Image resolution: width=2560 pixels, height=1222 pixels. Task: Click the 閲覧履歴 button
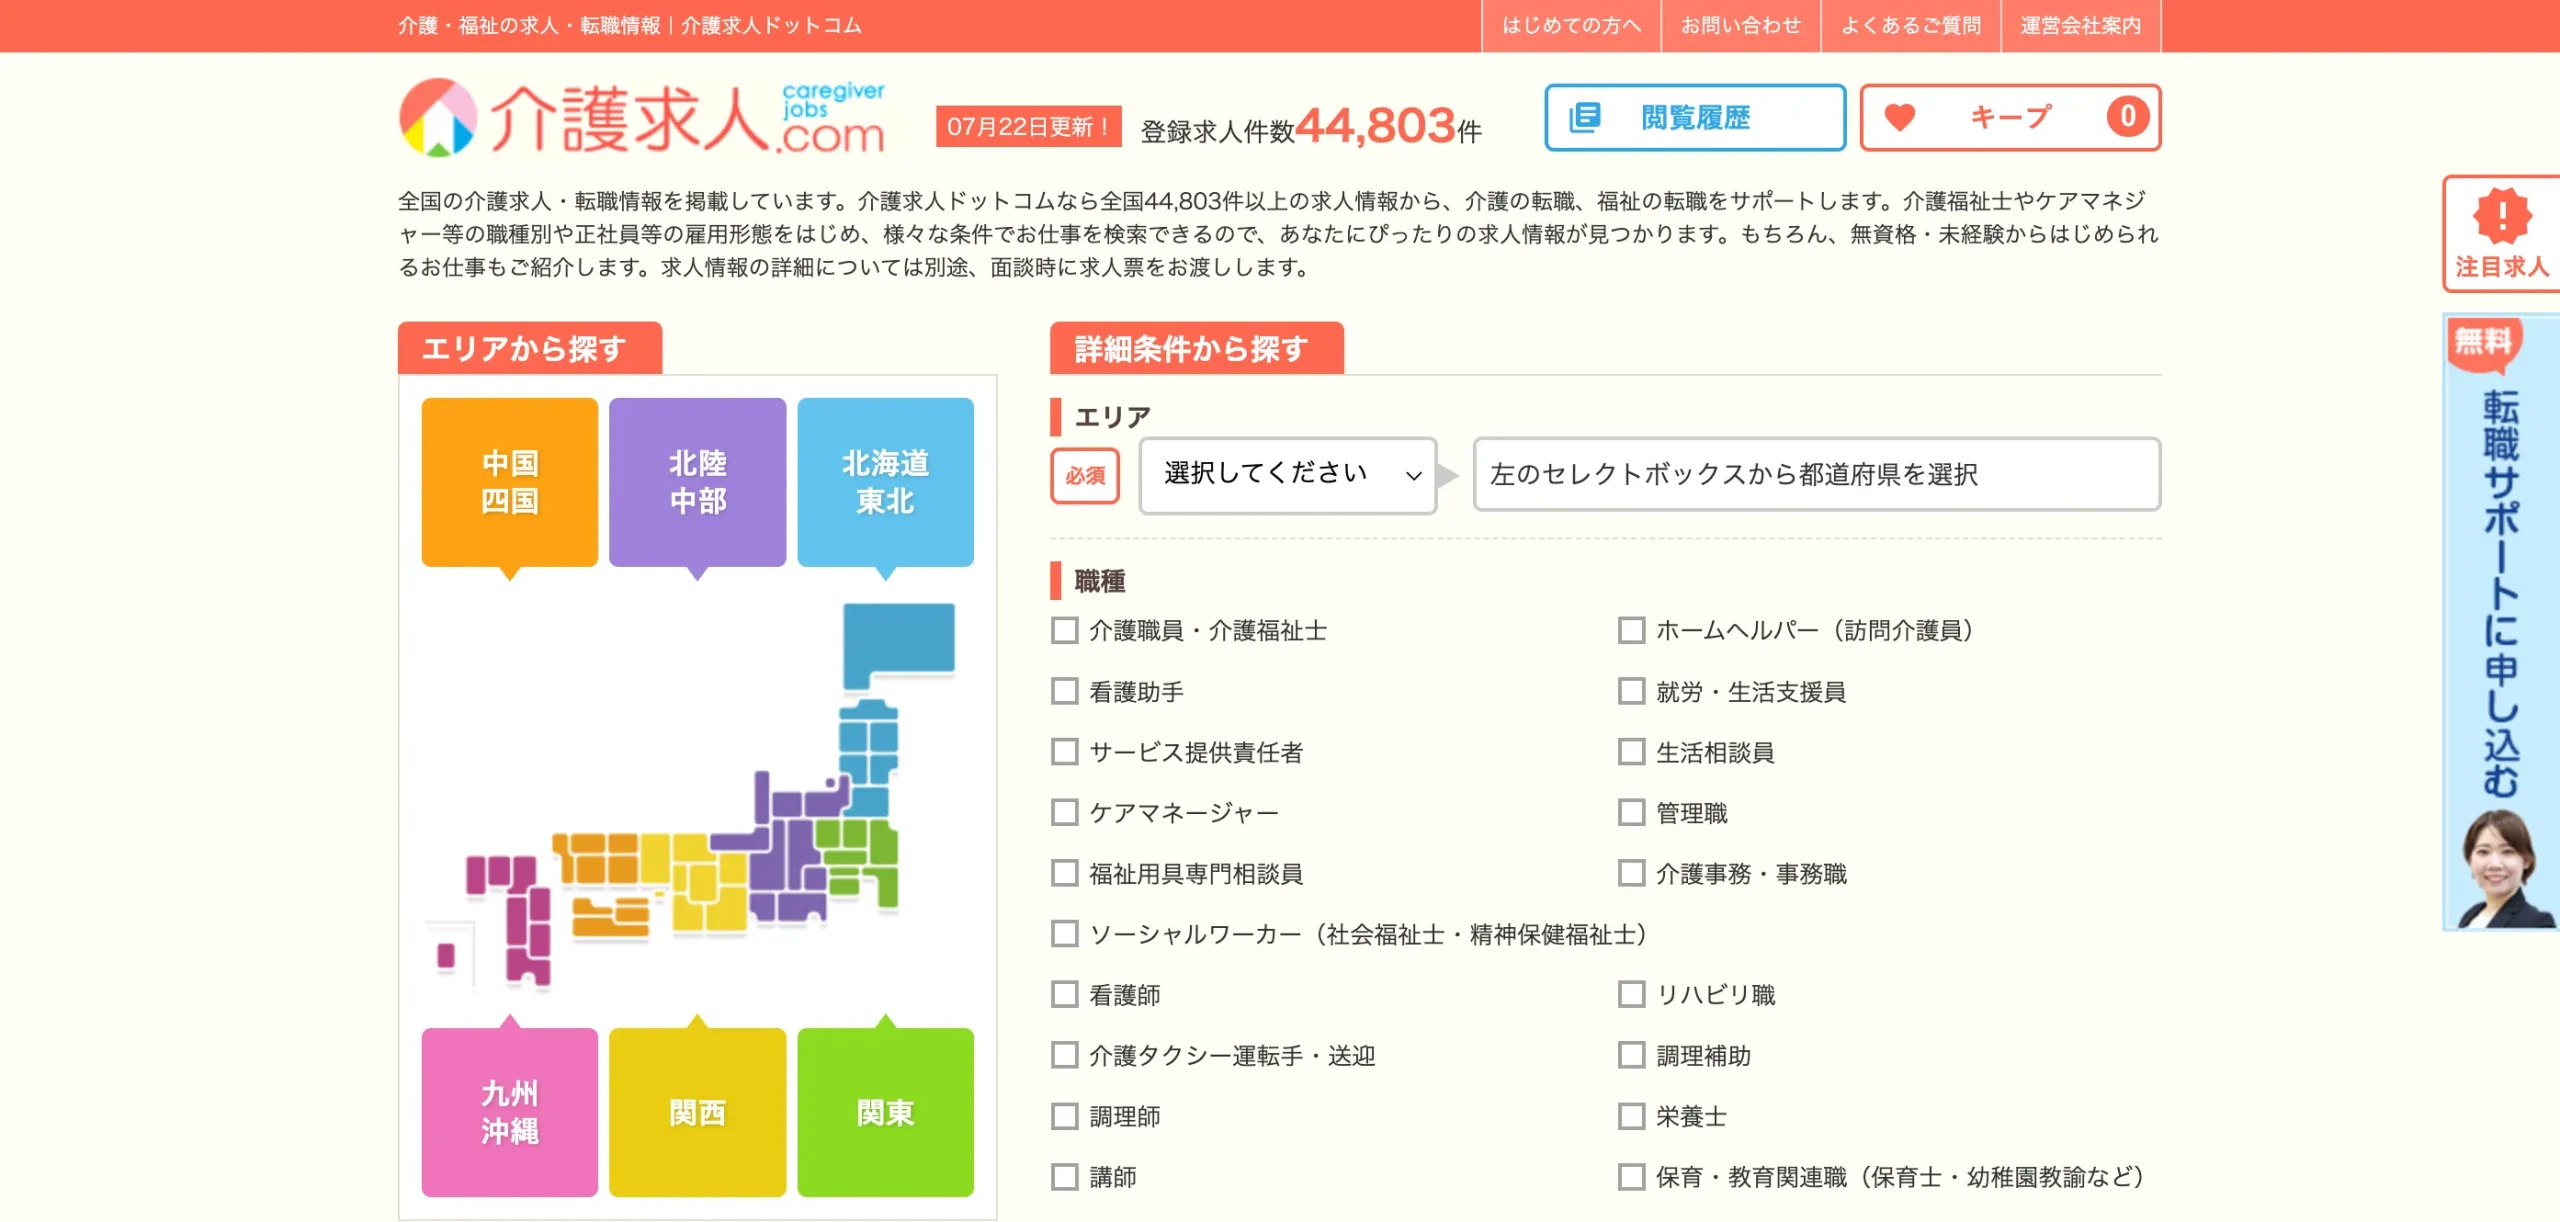pyautogui.click(x=1695, y=118)
